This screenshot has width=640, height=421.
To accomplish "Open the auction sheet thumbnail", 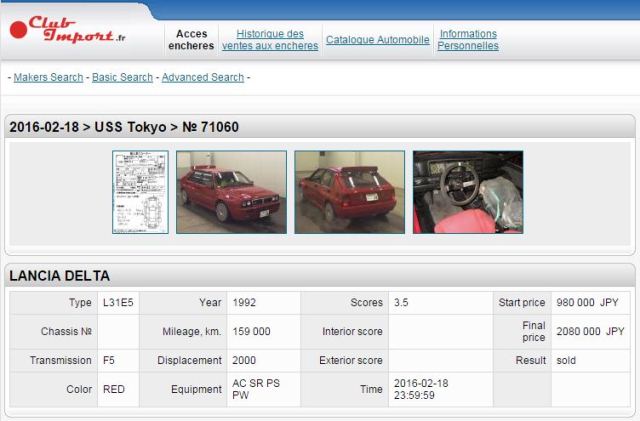I will pyautogui.click(x=140, y=192).
